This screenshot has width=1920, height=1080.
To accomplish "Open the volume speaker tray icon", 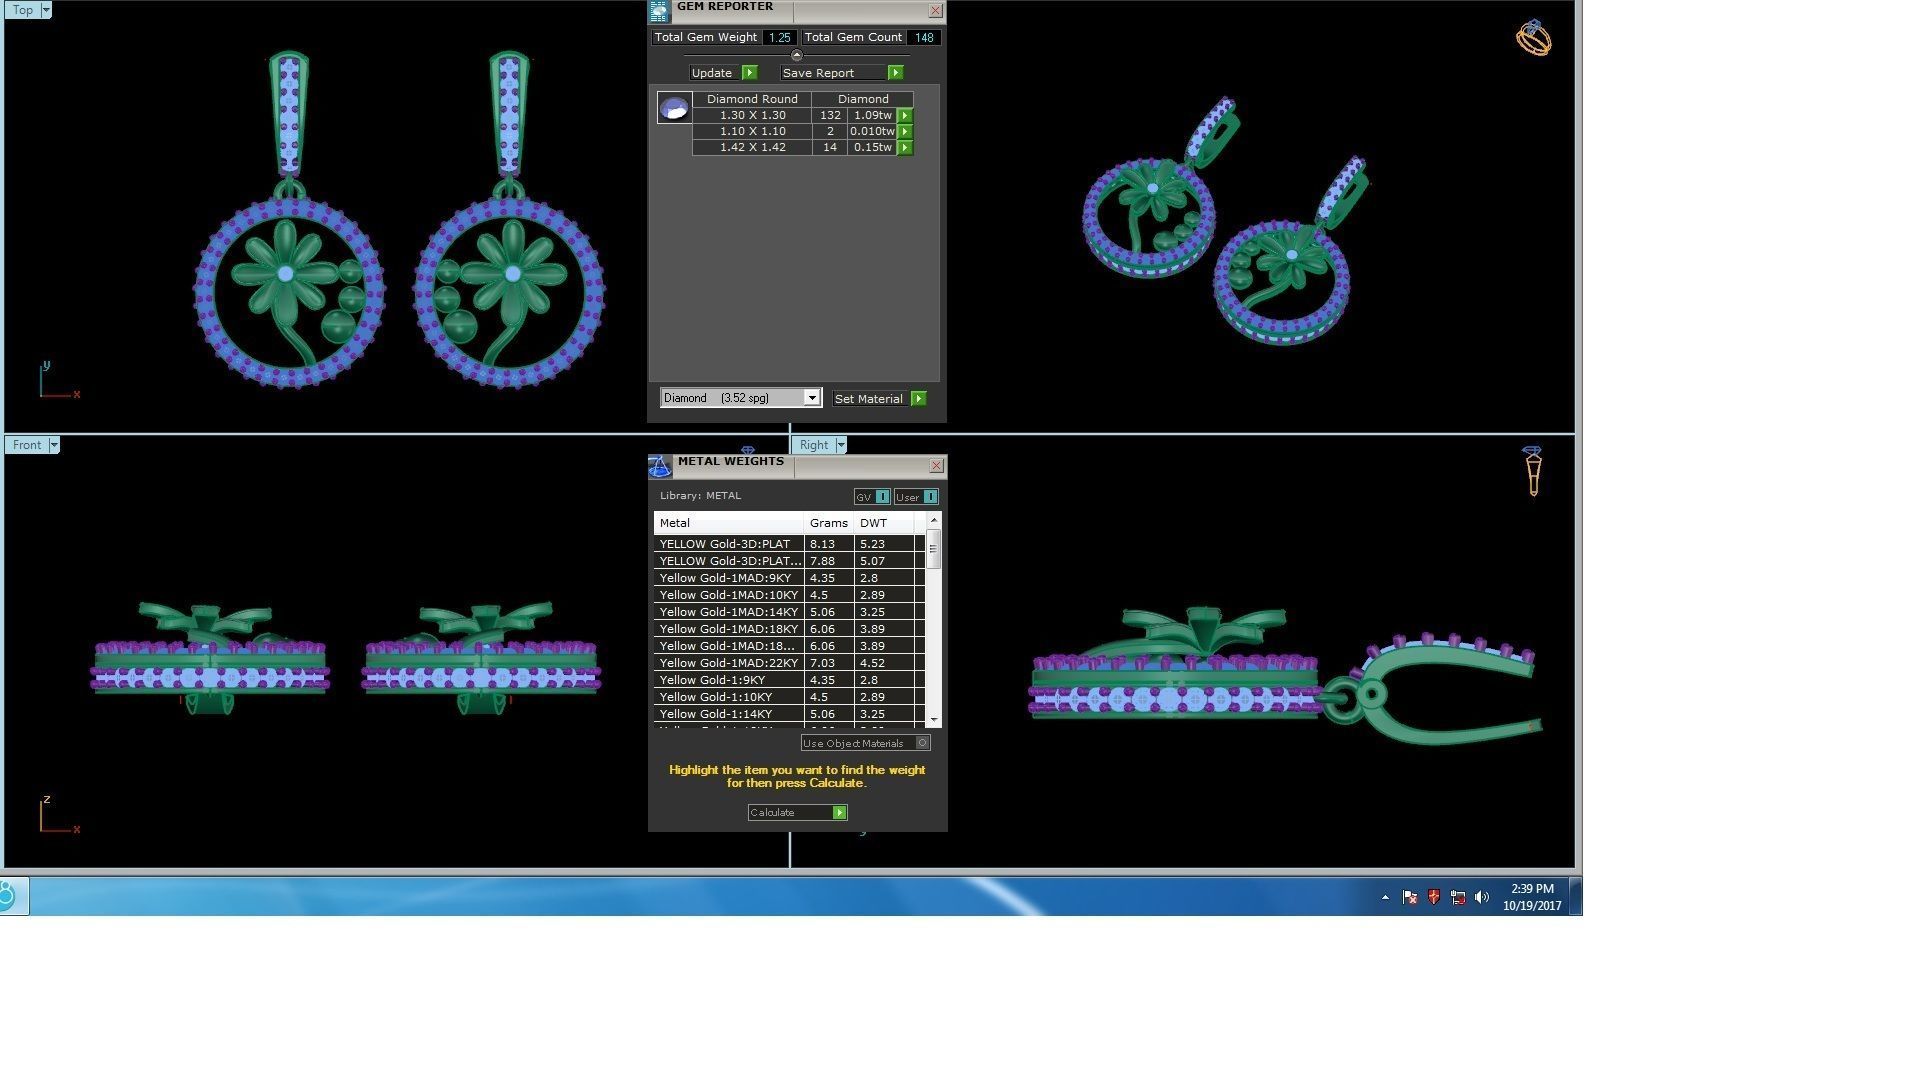I will 1482,898.
